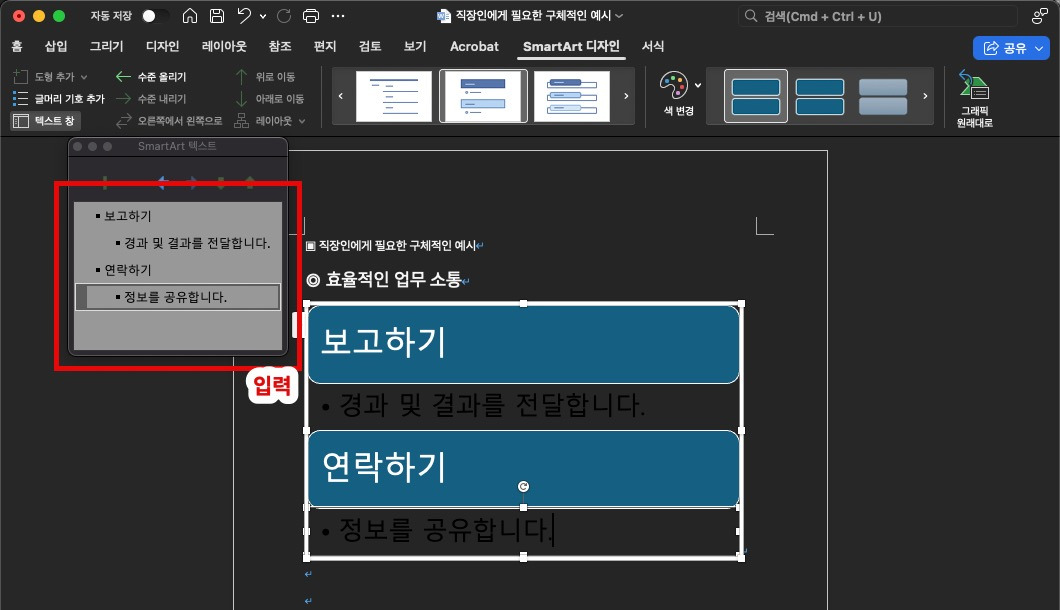1060x610 pixels.
Task: Select the SmartArt 디자인 tab
Action: 571,46
